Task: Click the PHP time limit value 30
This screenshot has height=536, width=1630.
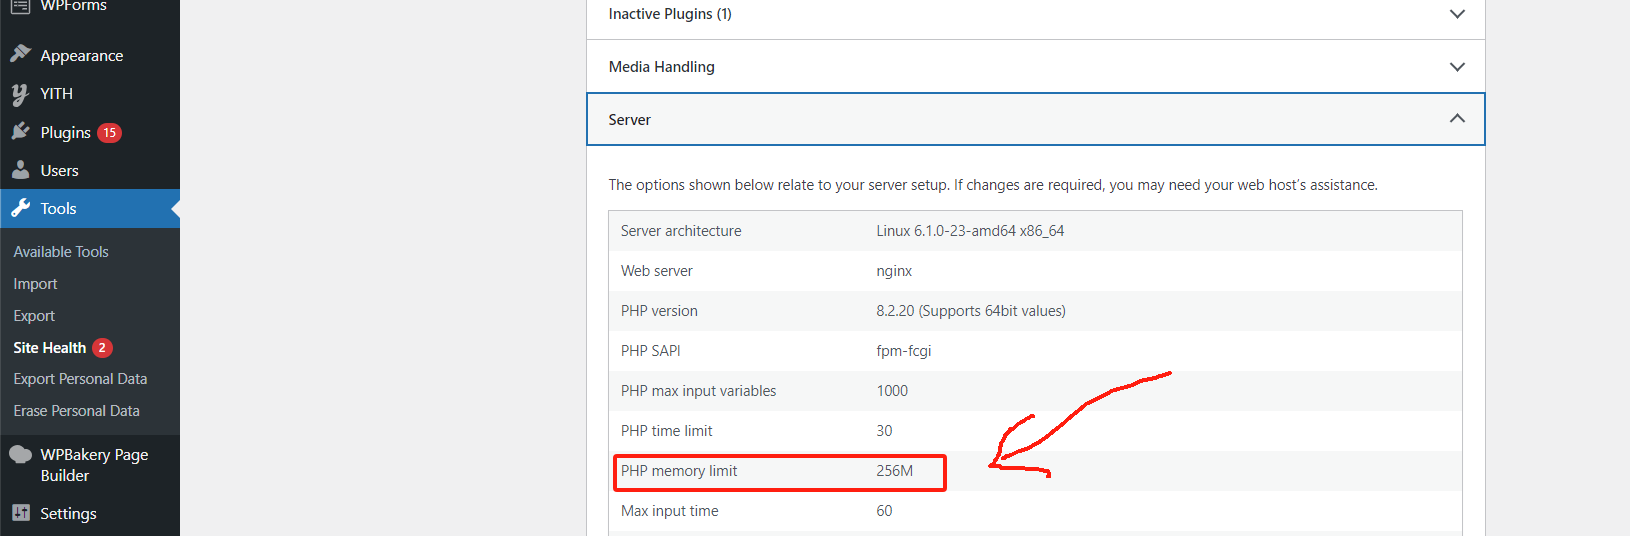Action: [x=884, y=431]
